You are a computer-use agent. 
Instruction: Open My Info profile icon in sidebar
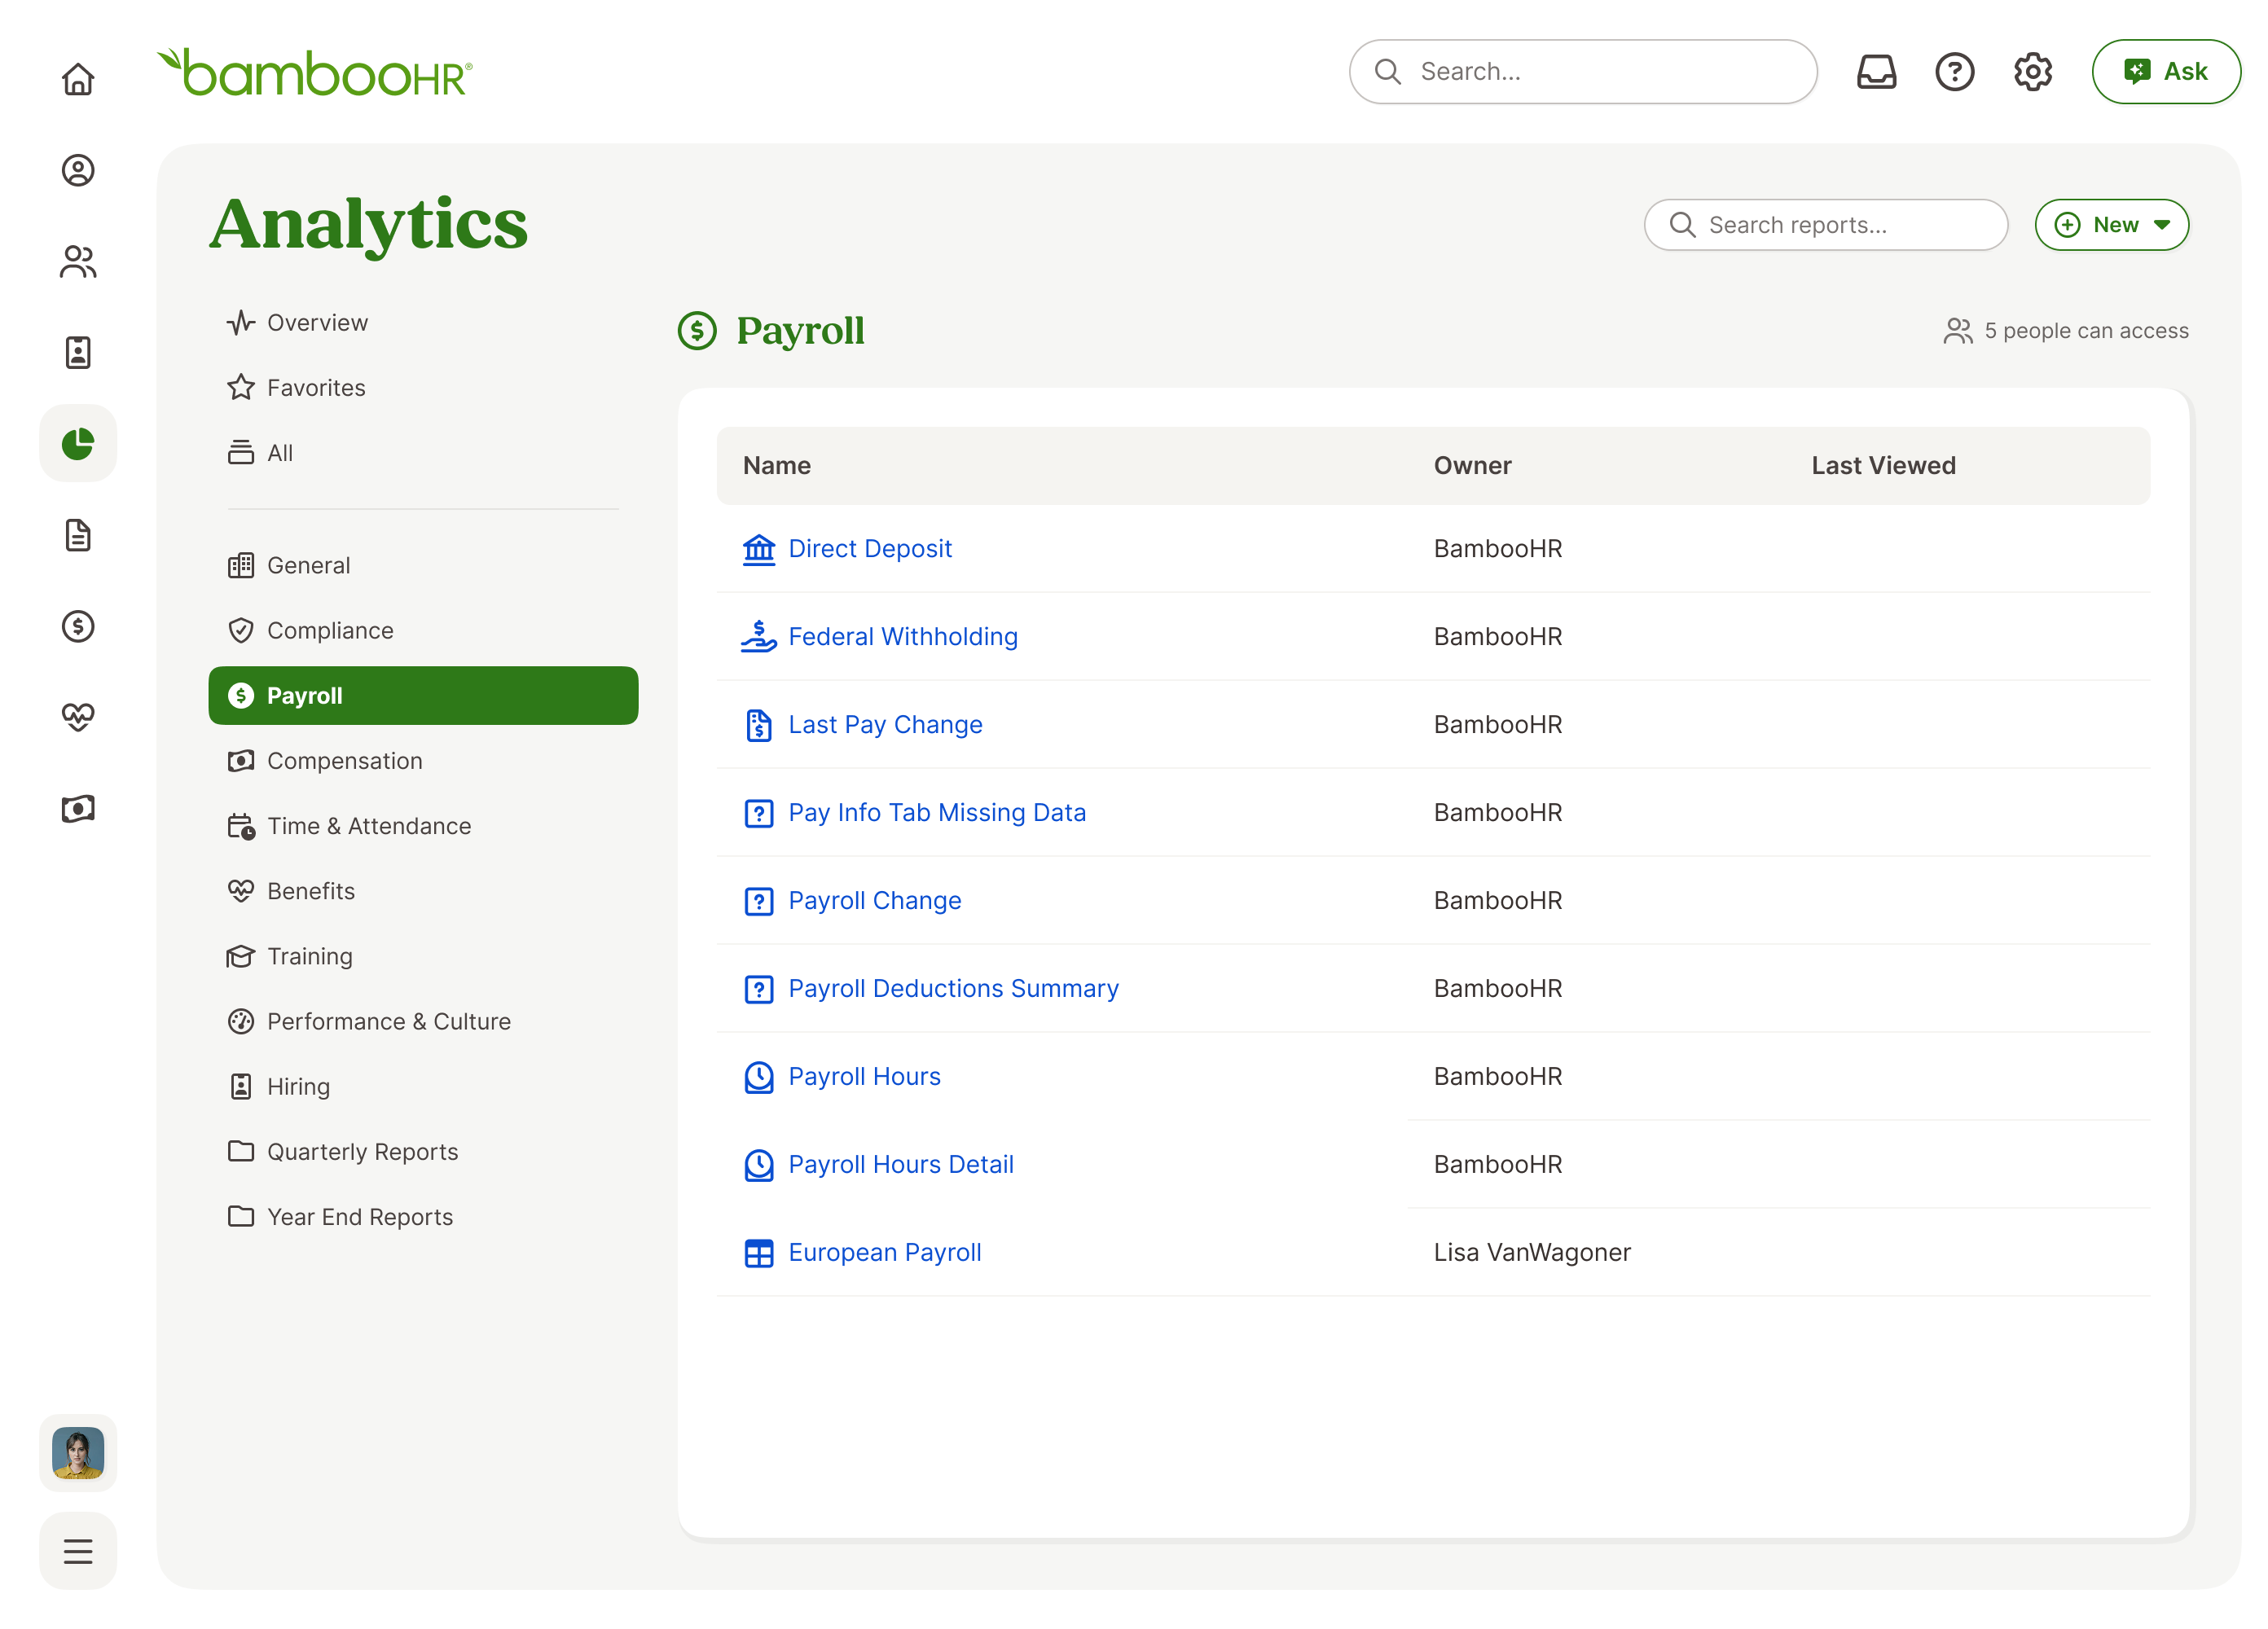point(78,170)
